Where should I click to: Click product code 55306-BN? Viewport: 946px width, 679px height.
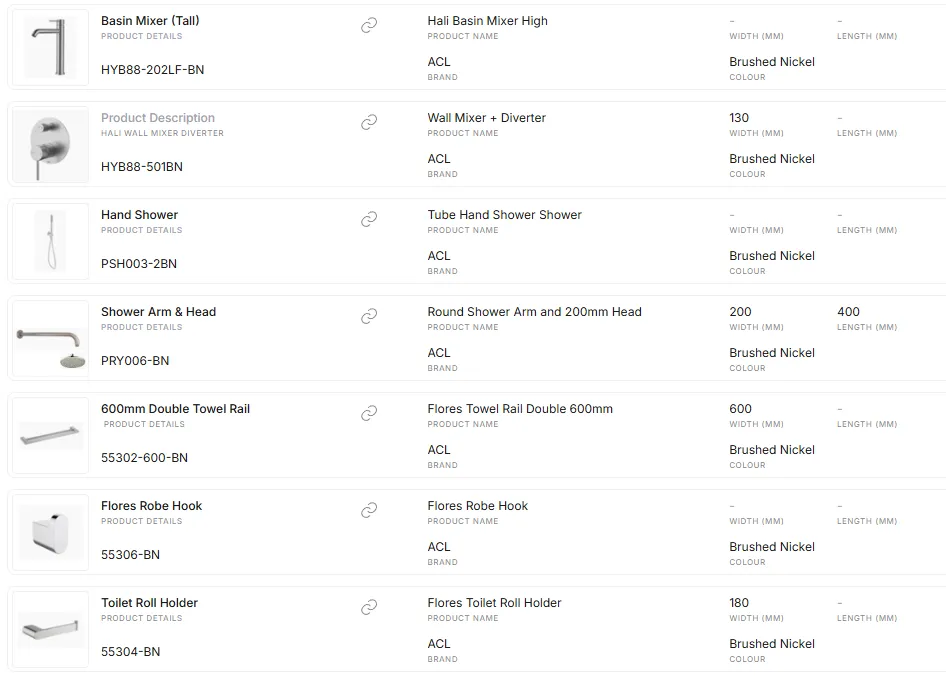[130, 555]
